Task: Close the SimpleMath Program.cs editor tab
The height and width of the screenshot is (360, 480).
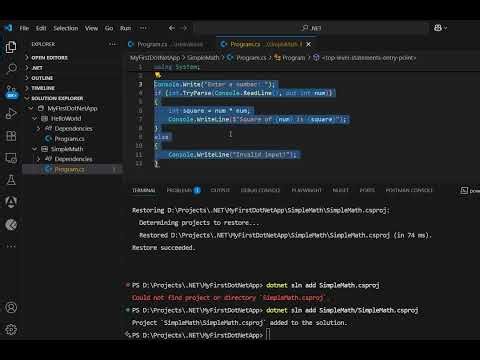Action: click(309, 44)
